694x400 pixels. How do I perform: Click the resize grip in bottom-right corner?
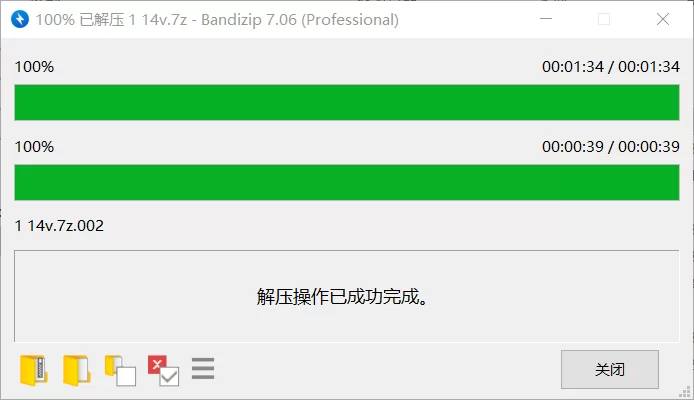click(x=685, y=392)
